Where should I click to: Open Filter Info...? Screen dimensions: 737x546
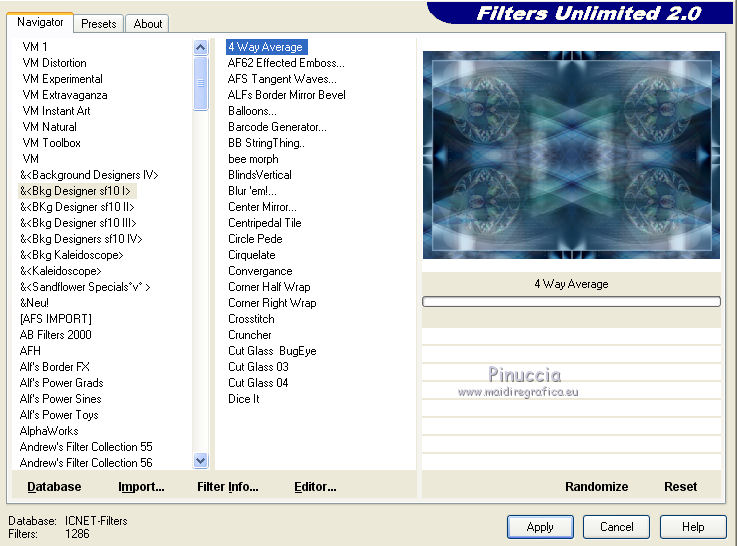pos(227,487)
